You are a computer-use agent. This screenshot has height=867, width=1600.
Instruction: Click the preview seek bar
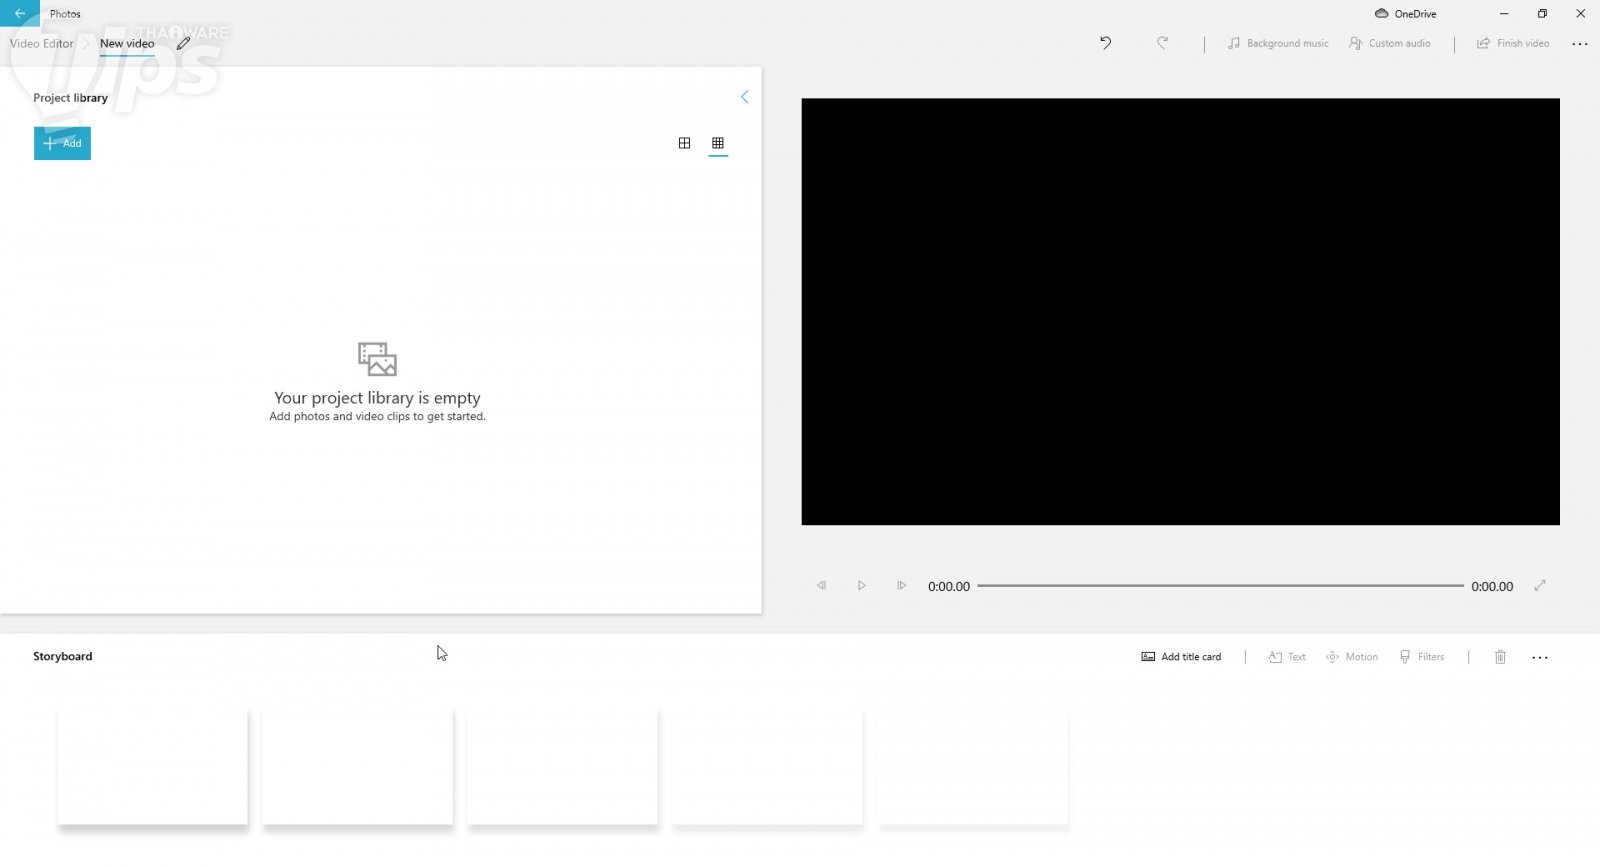pos(1220,586)
